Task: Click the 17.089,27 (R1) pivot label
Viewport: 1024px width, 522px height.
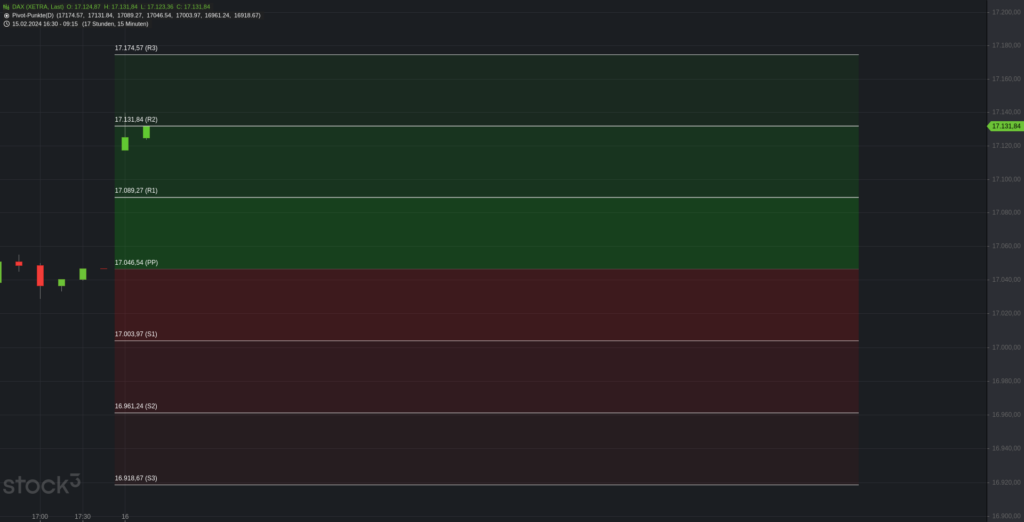Action: [x=136, y=191]
